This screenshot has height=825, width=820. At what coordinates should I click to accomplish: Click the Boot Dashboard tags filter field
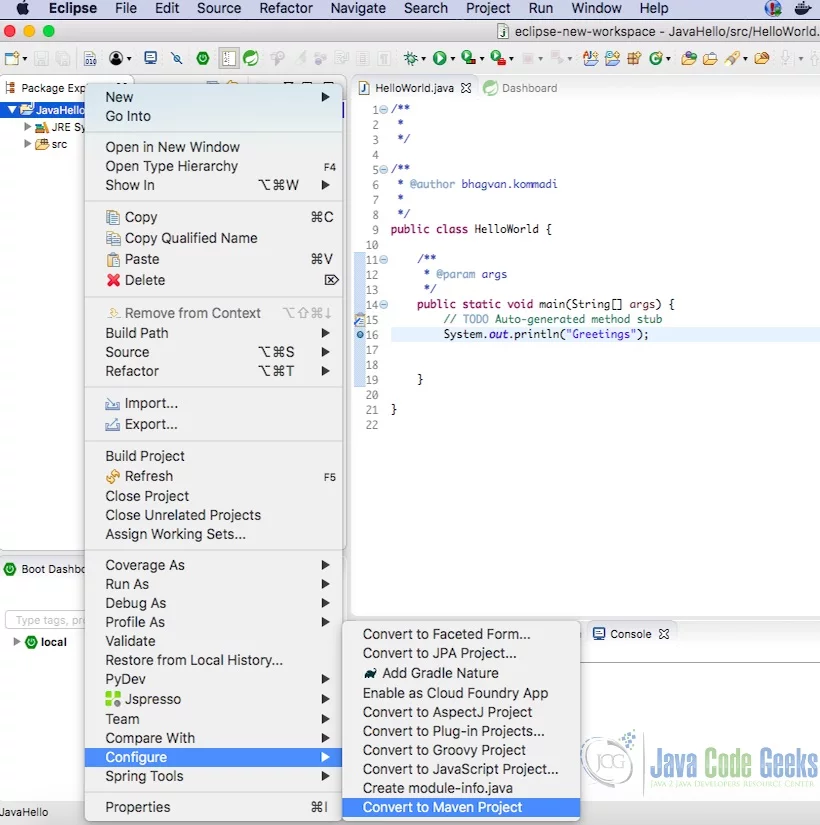(x=45, y=620)
